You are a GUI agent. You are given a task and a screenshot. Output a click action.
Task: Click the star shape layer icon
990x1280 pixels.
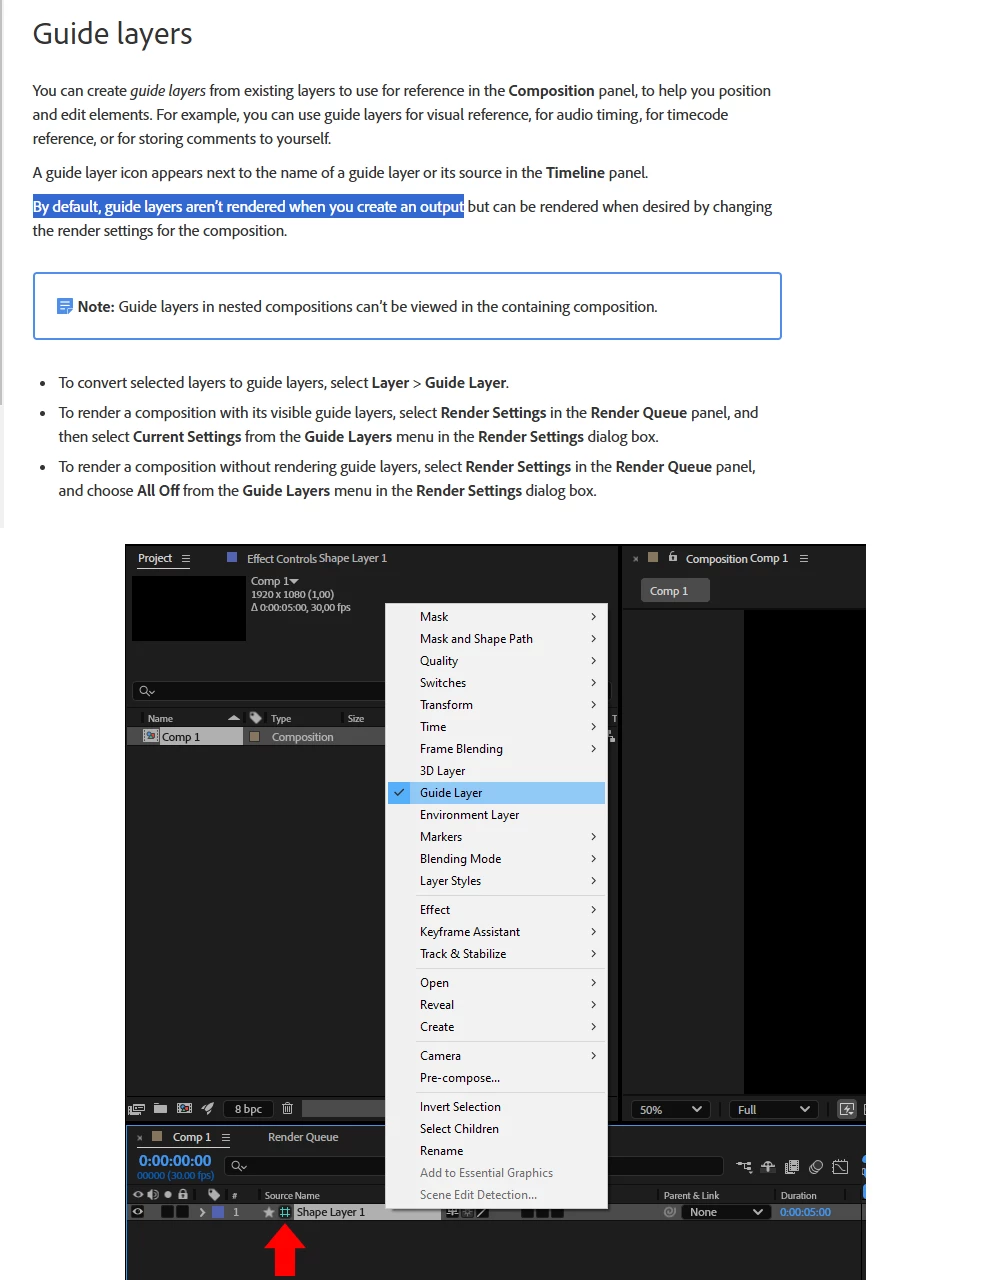268,1212
